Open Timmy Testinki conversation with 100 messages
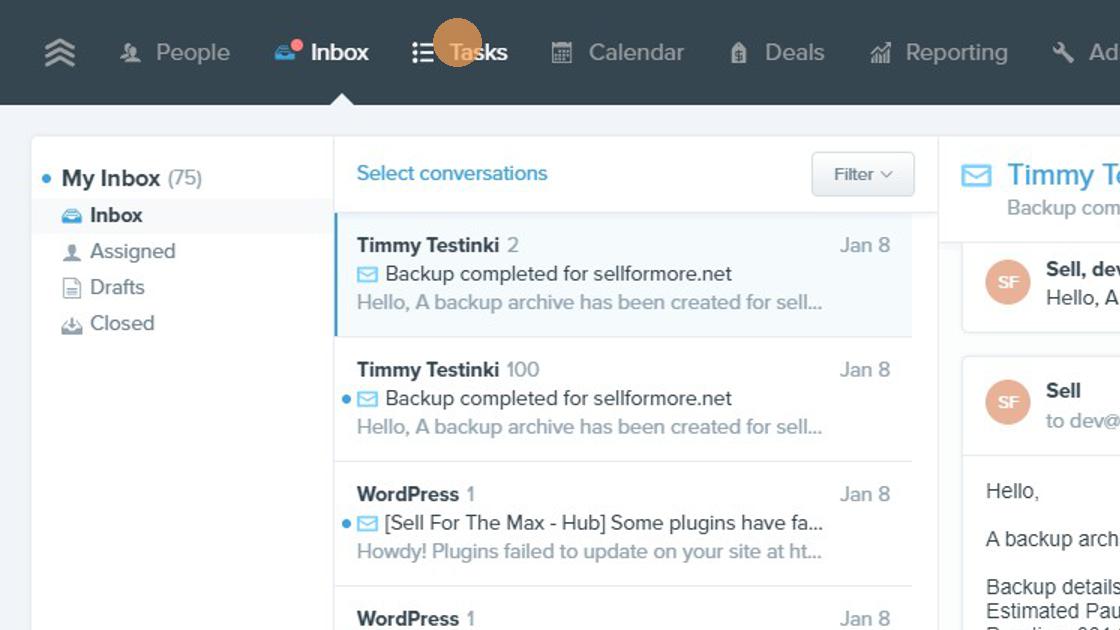 tap(623, 399)
